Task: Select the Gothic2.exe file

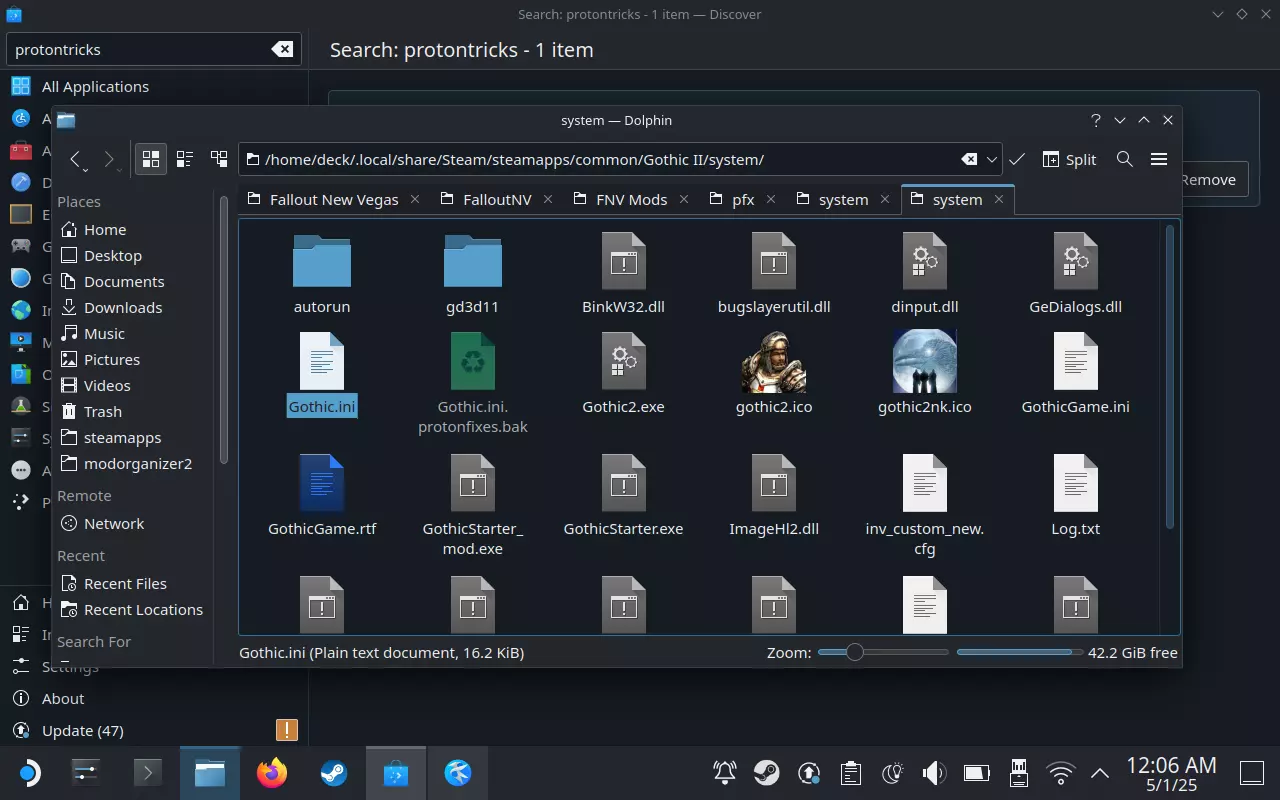Action: click(x=623, y=372)
